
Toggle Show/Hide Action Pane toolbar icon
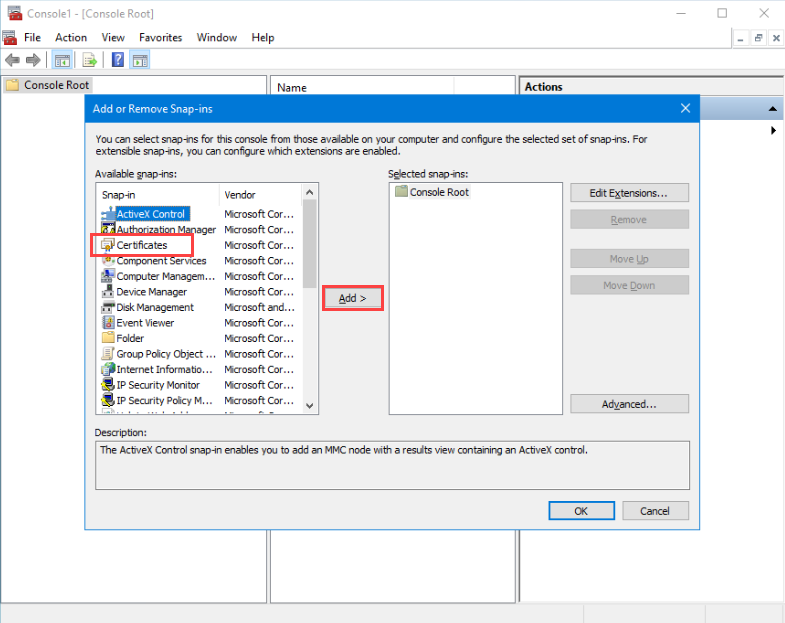(140, 61)
